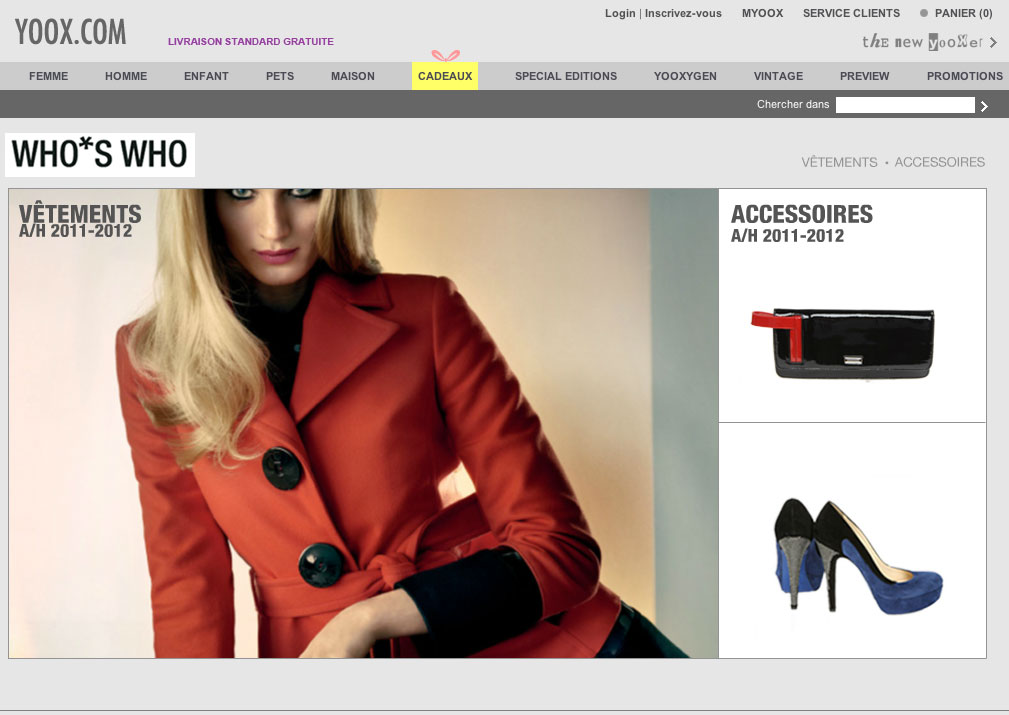Go to SPECIAL EDITIONS
Image resolution: width=1009 pixels, height=715 pixels.
[566, 76]
